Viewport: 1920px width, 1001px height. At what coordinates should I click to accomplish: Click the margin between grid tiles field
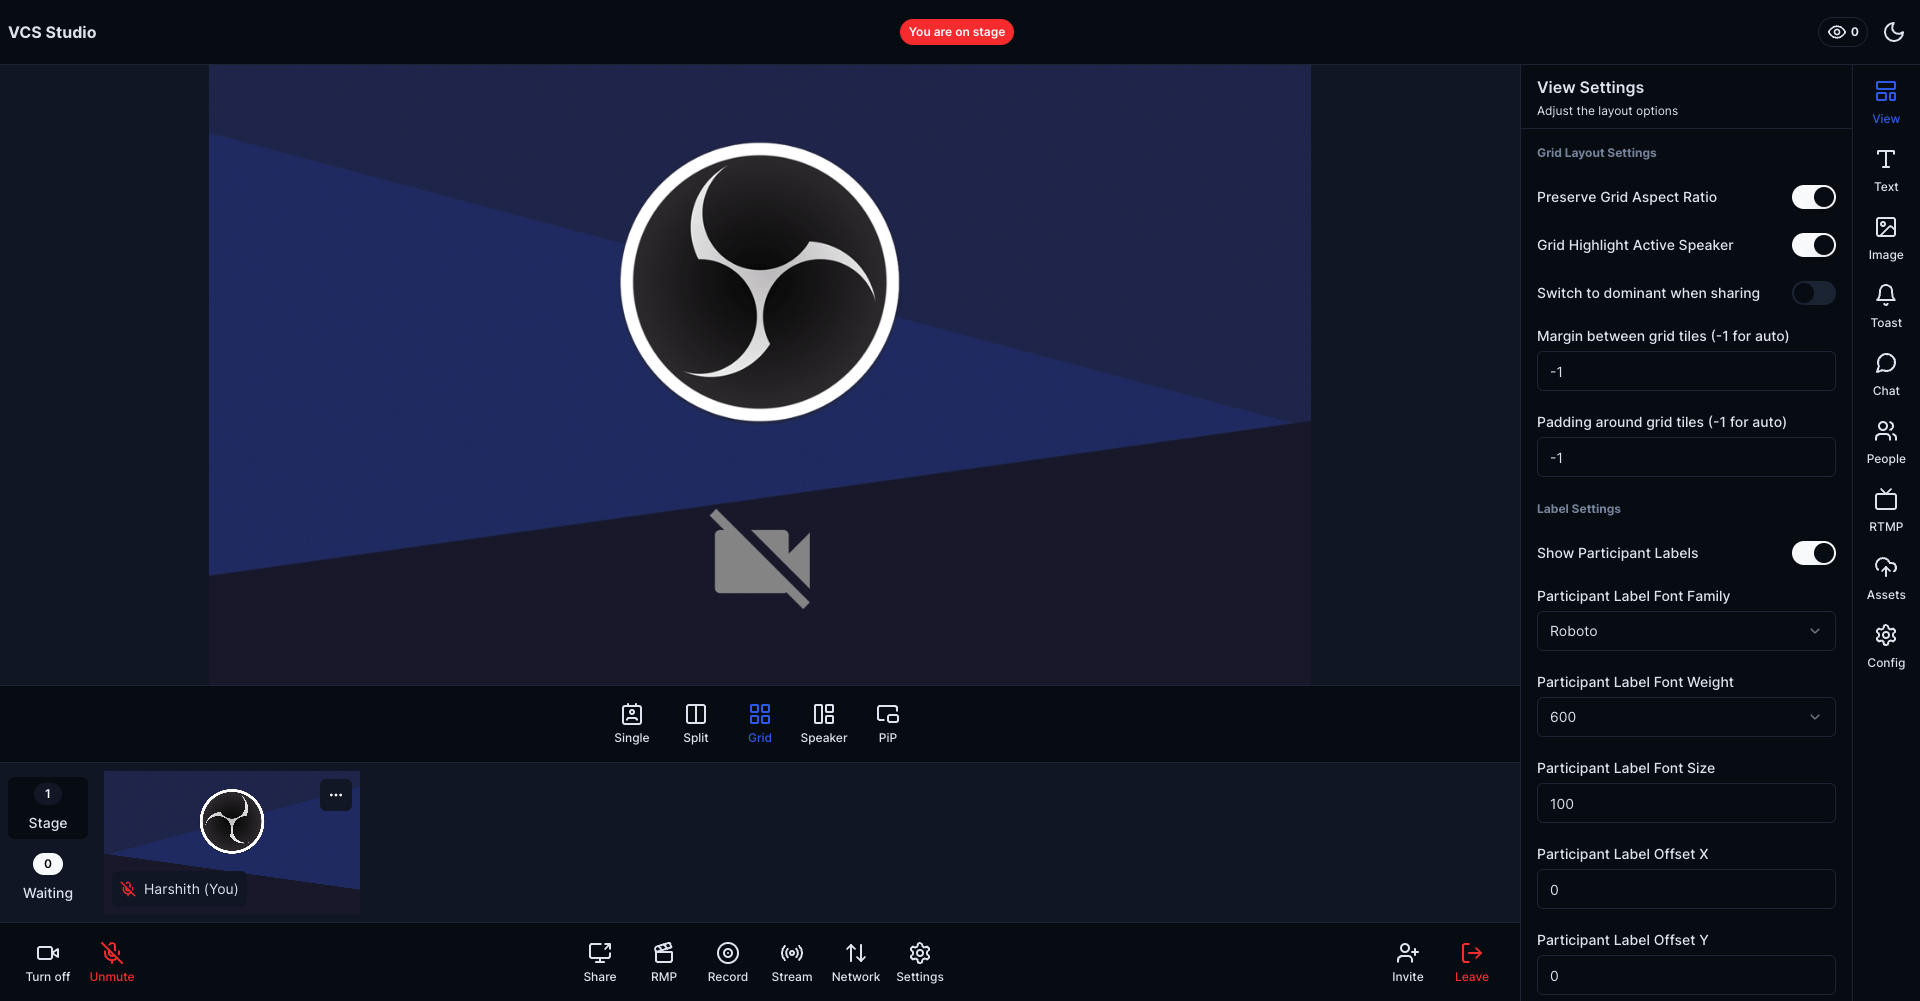[x=1686, y=371]
